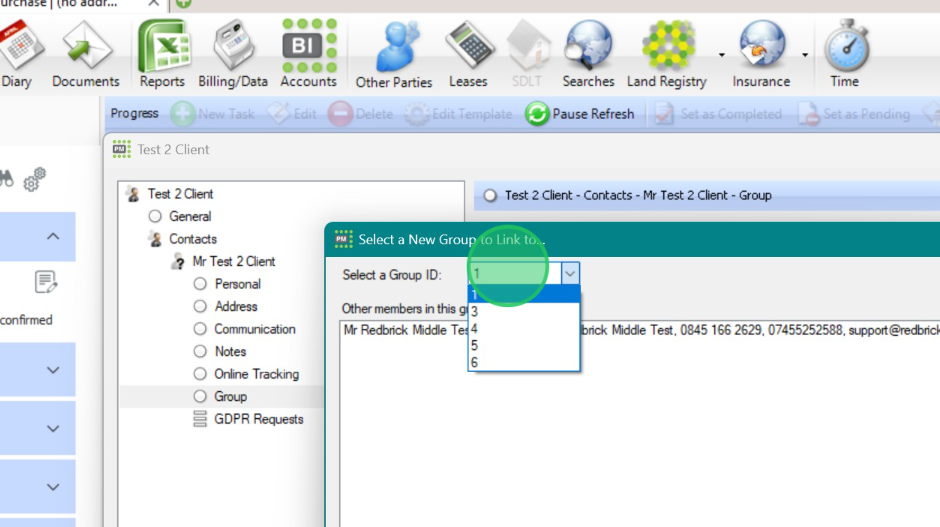Close the purchase tab
This screenshot has width=940, height=527.
coord(153,4)
